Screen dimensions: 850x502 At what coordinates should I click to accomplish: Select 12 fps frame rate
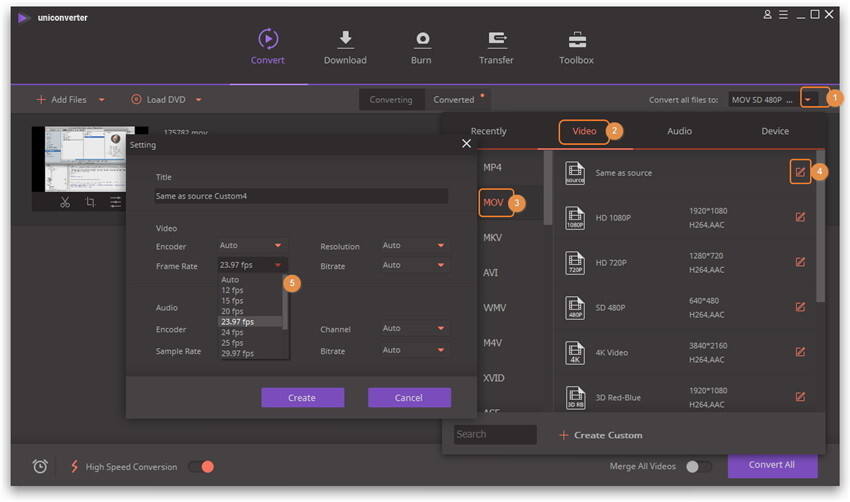[x=232, y=291]
